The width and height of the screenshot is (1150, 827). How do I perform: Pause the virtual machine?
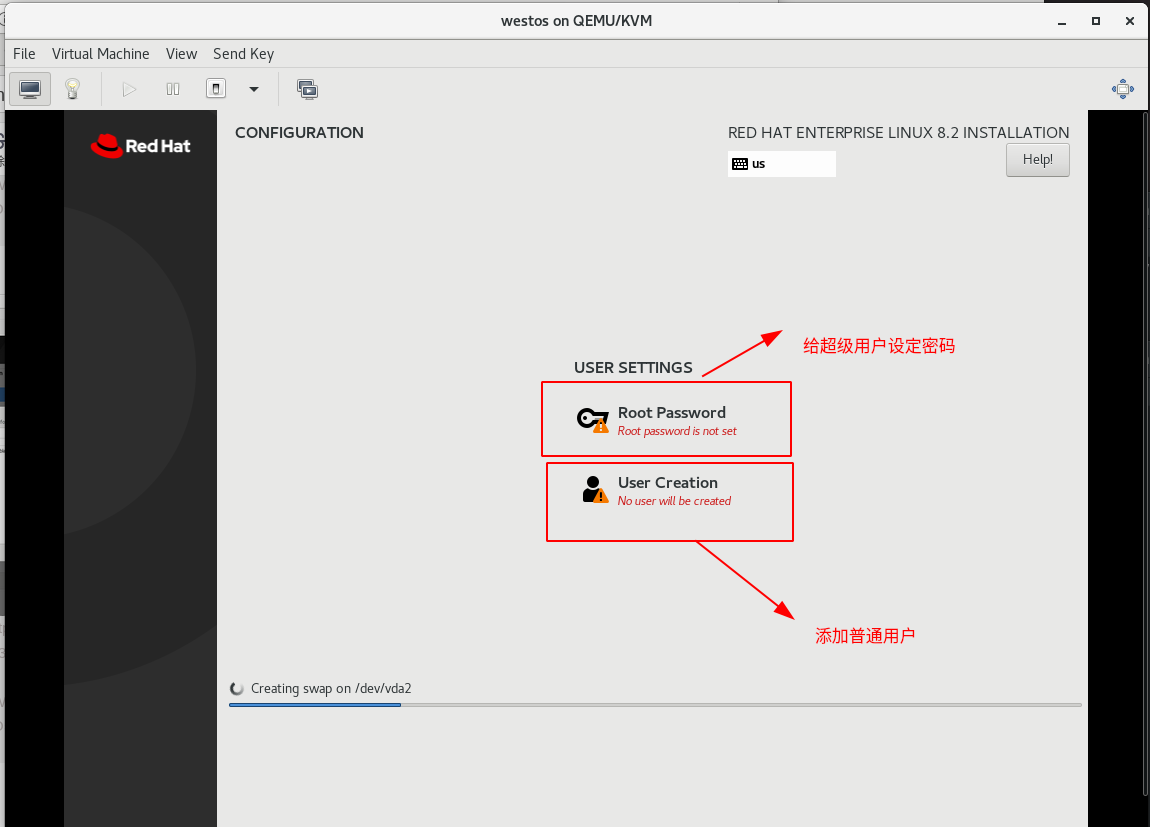click(x=173, y=89)
